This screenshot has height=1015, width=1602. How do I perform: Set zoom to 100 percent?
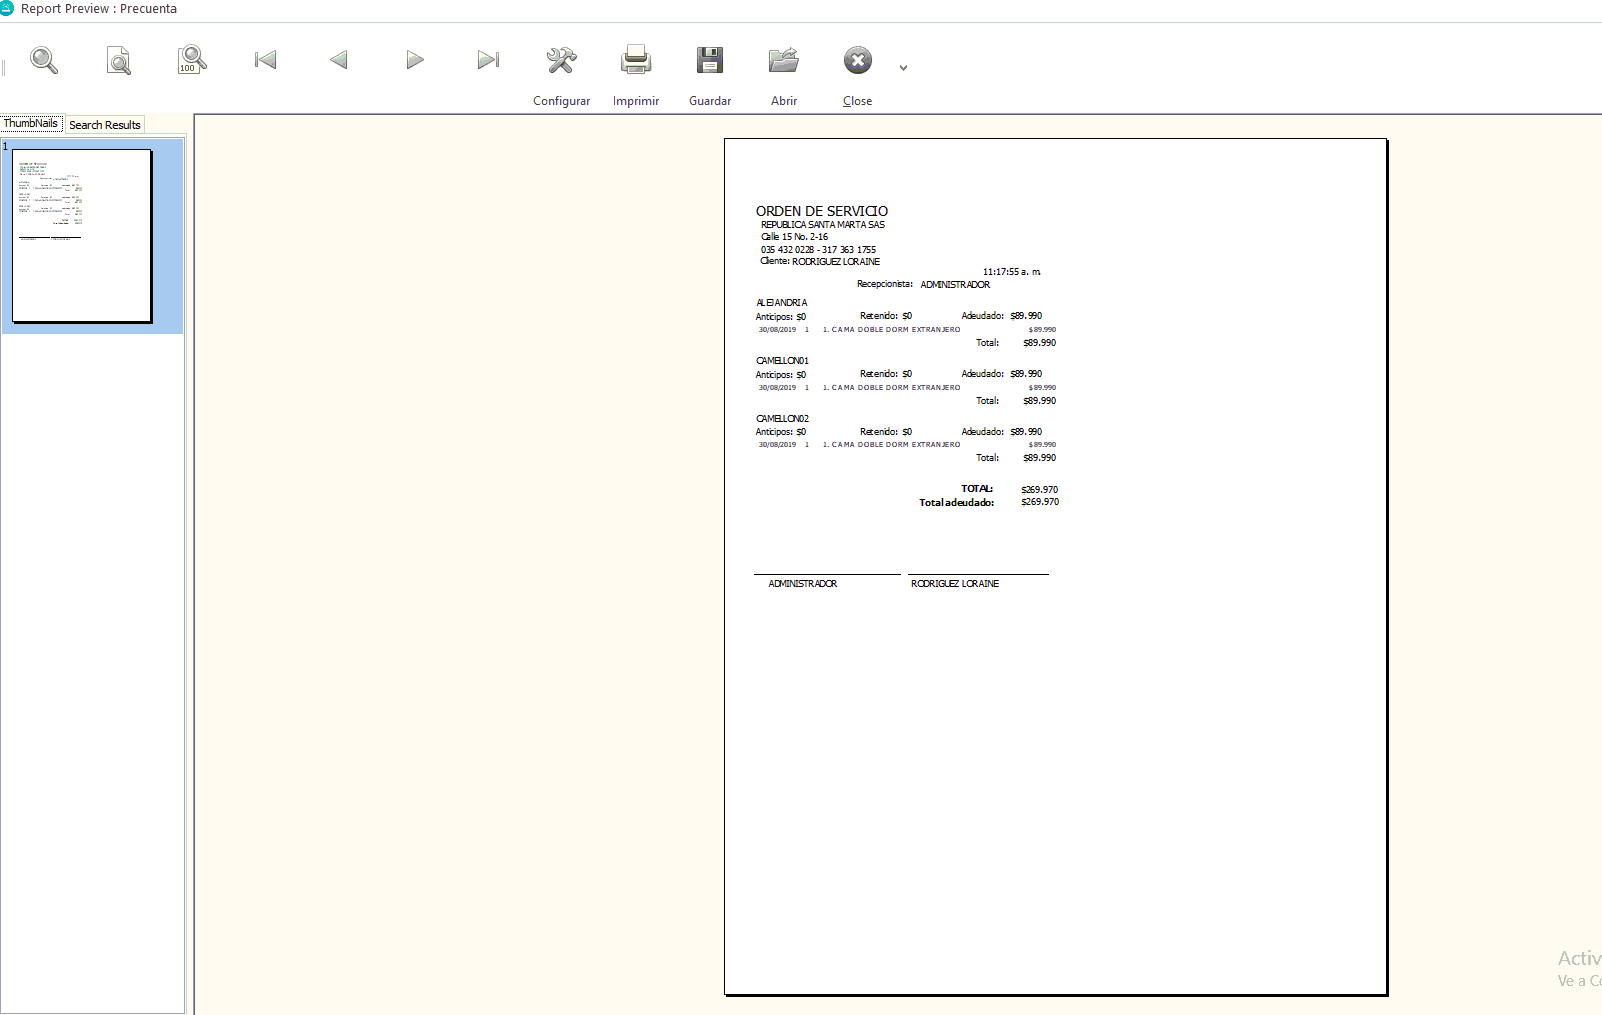pyautogui.click(x=191, y=61)
